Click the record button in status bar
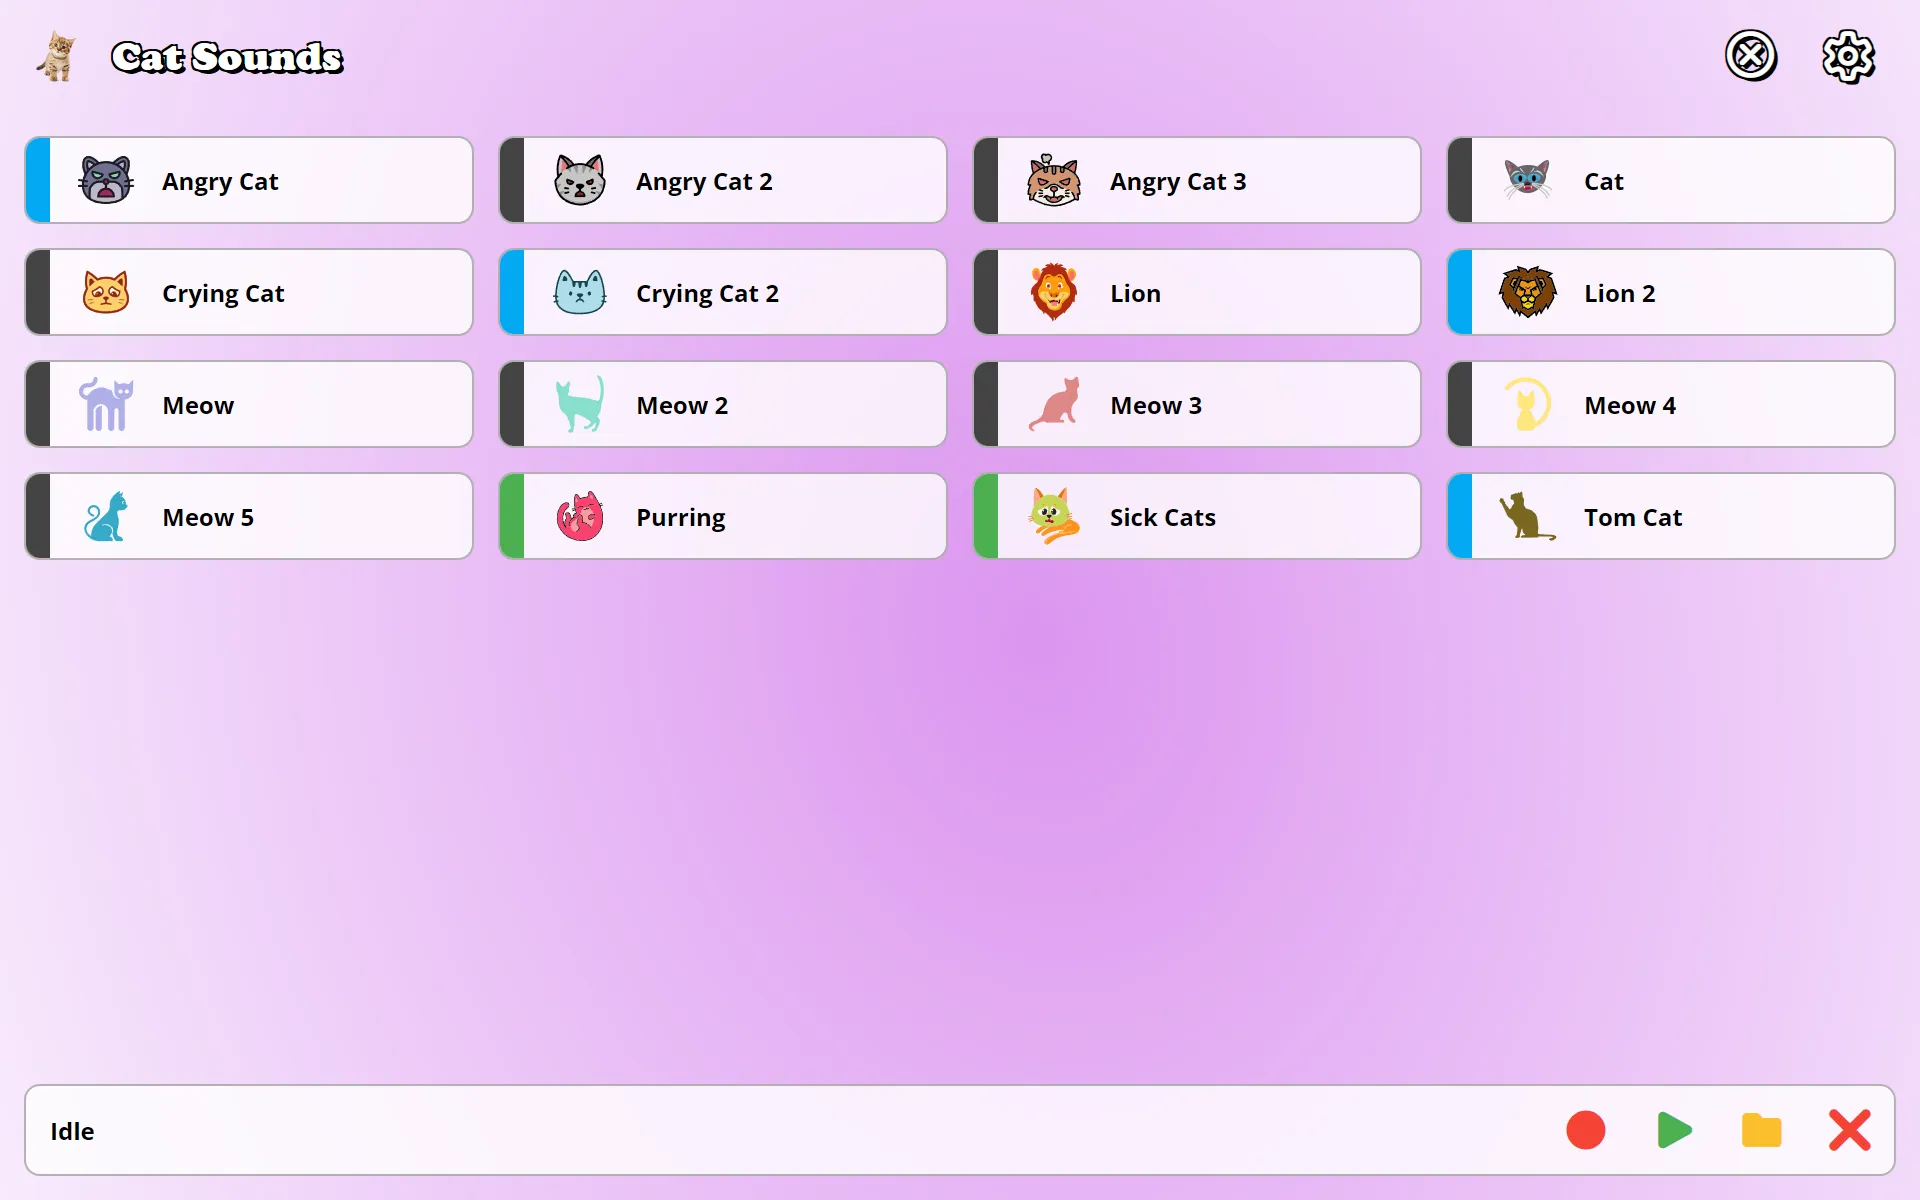1920x1200 pixels. [x=1585, y=1131]
